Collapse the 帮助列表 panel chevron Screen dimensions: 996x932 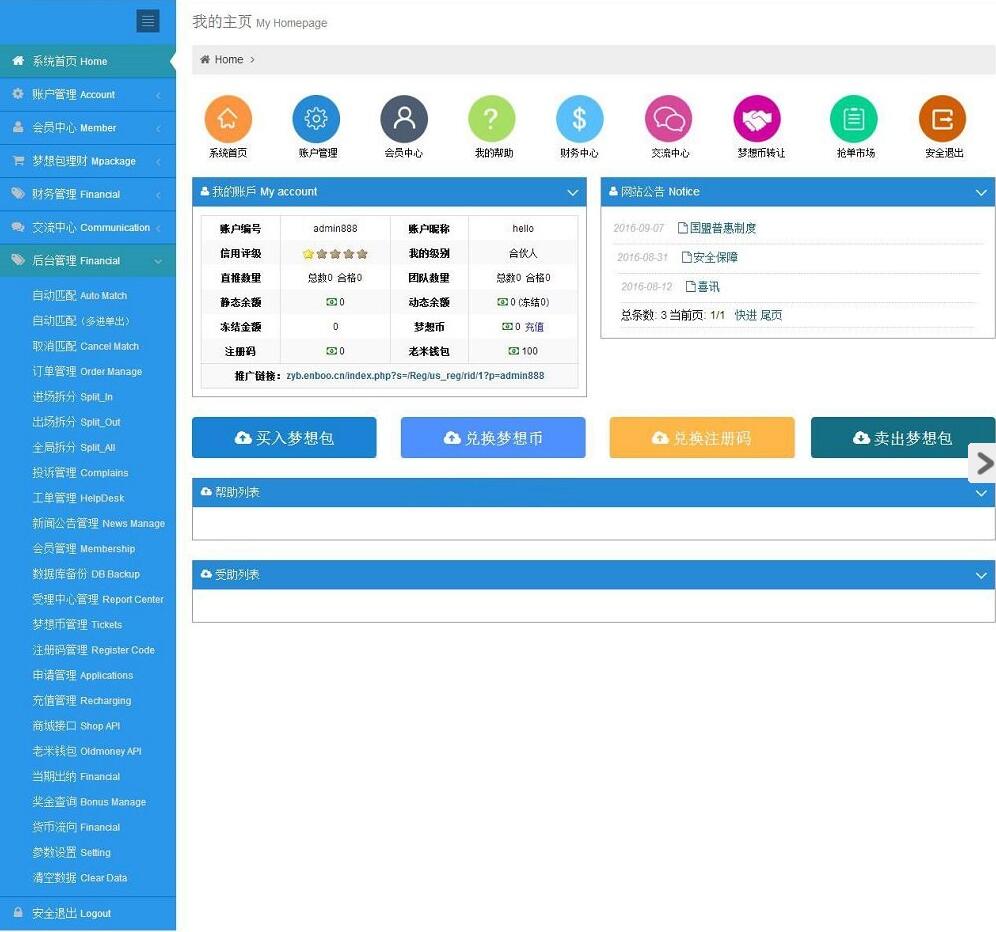[x=981, y=493]
